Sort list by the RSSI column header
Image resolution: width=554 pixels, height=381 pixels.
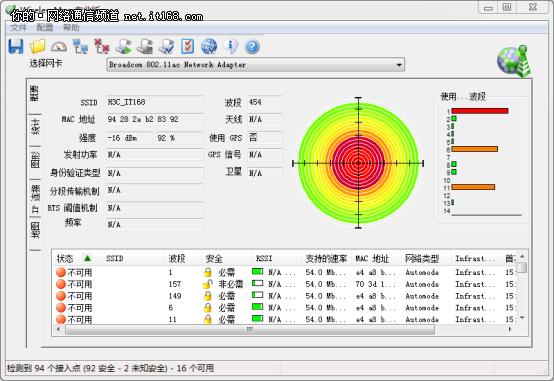pos(277,258)
